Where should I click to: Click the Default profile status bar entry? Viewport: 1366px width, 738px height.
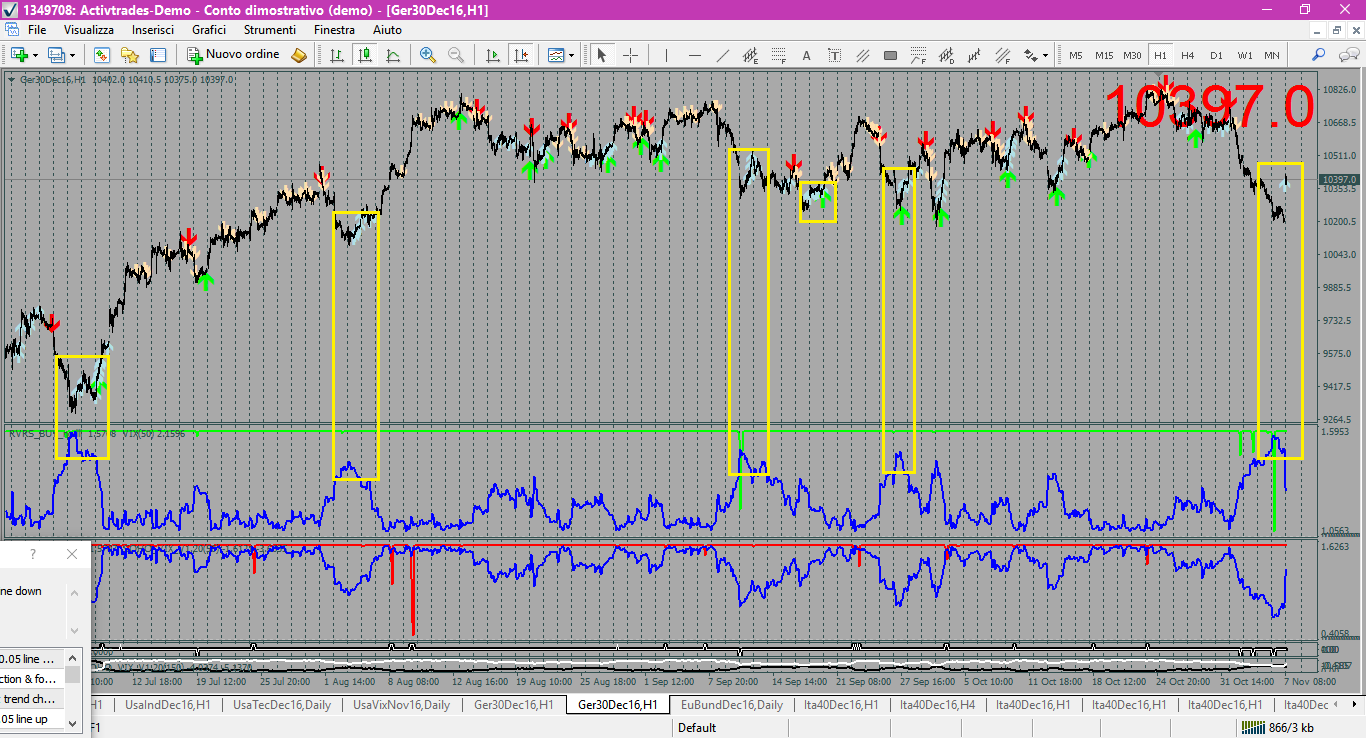pyautogui.click(x=697, y=728)
